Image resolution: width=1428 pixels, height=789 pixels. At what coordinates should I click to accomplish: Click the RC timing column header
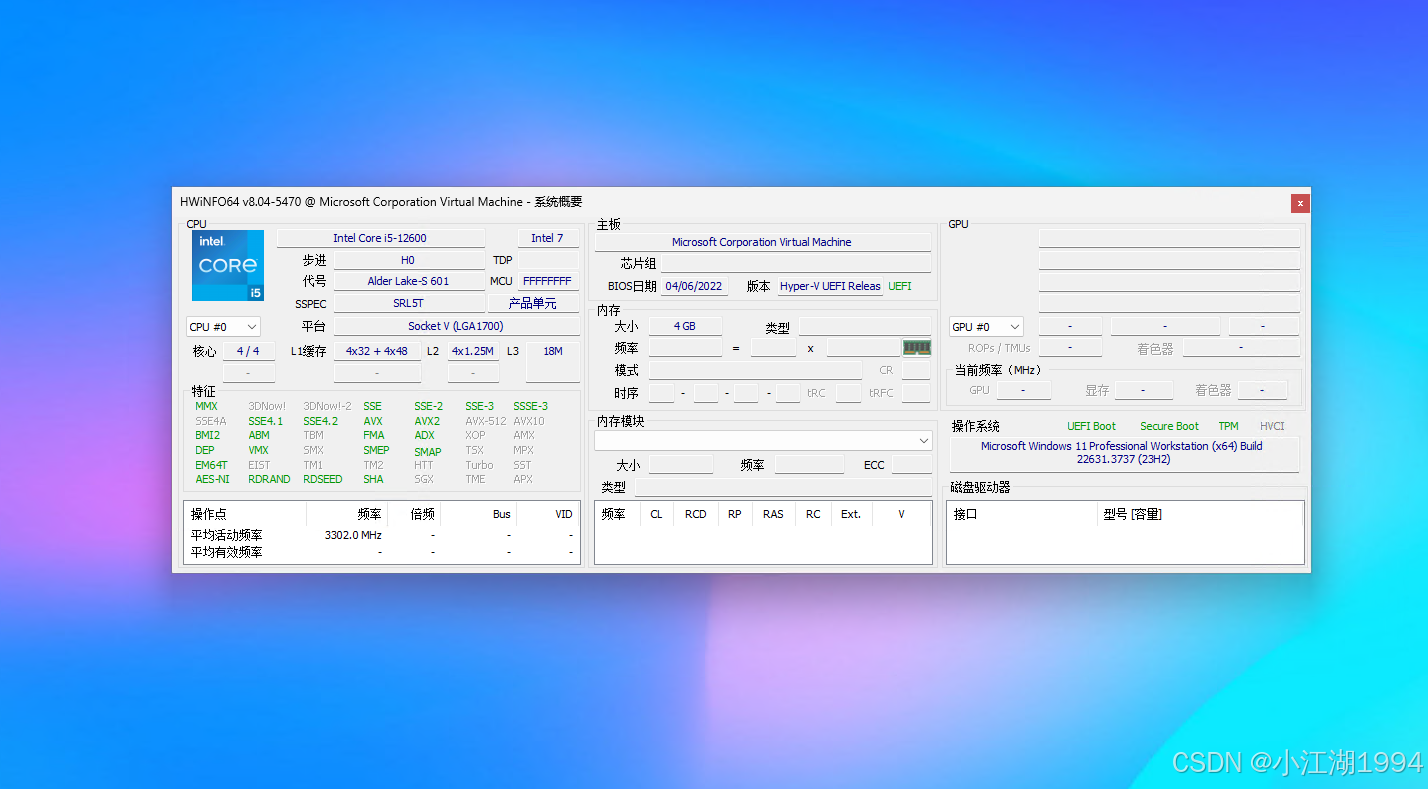point(813,514)
